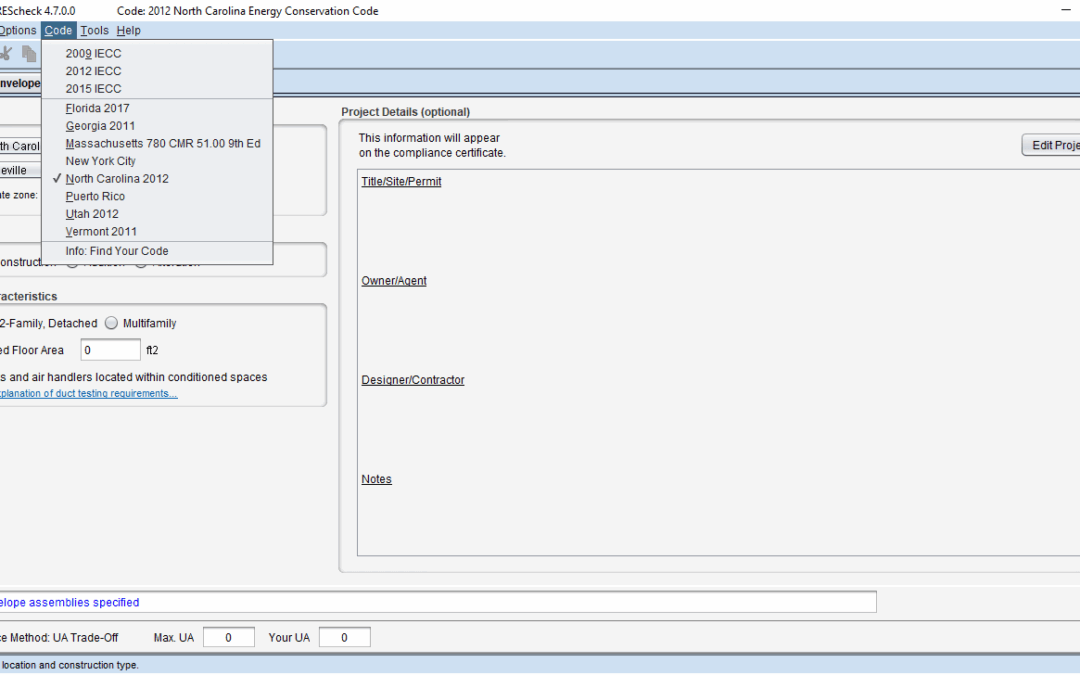The image size is (1080, 675).
Task: Open the Help menu
Action: point(128,30)
